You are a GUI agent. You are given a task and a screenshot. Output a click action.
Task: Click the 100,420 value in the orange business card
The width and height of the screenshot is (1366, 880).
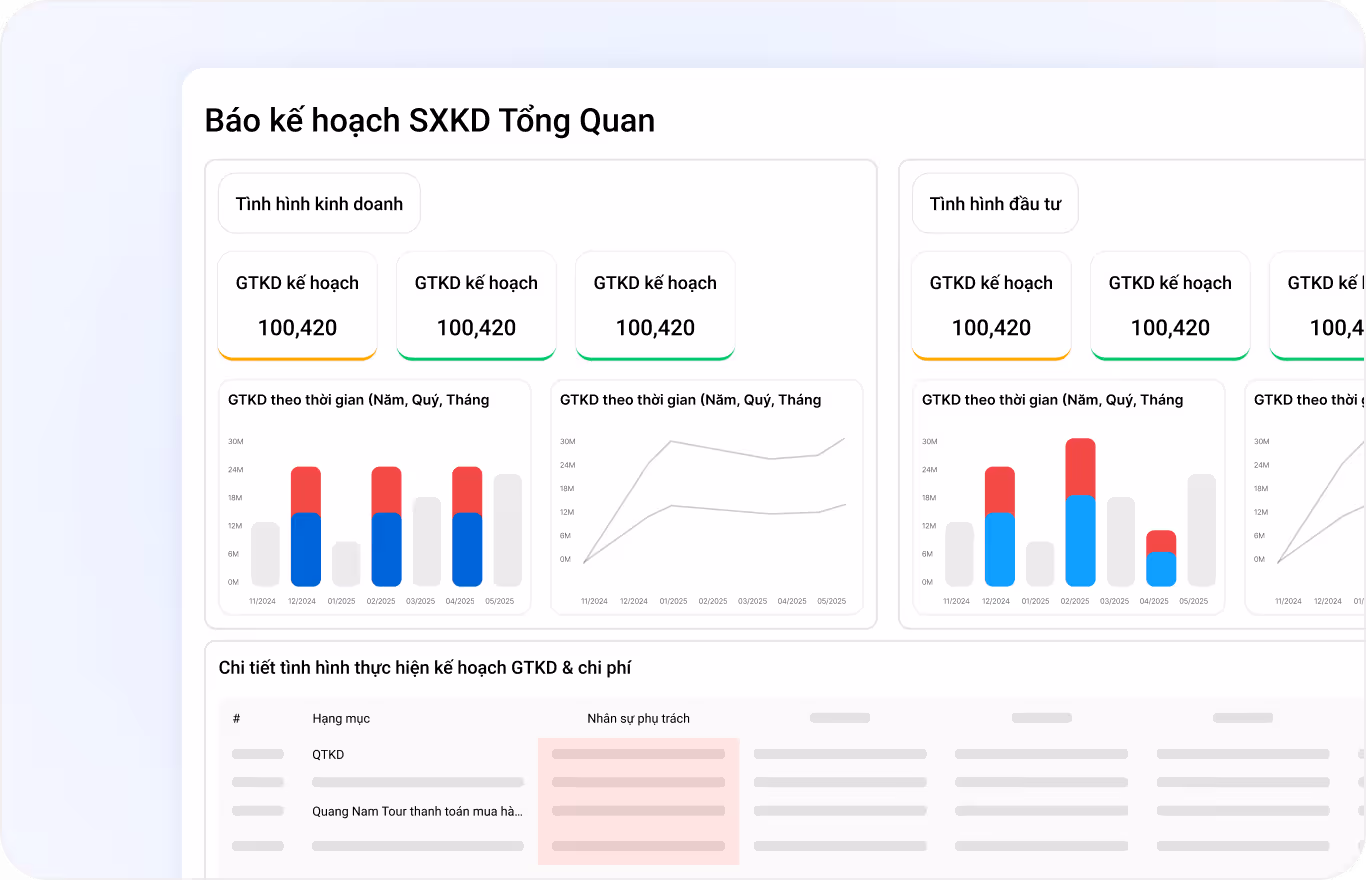[298, 328]
